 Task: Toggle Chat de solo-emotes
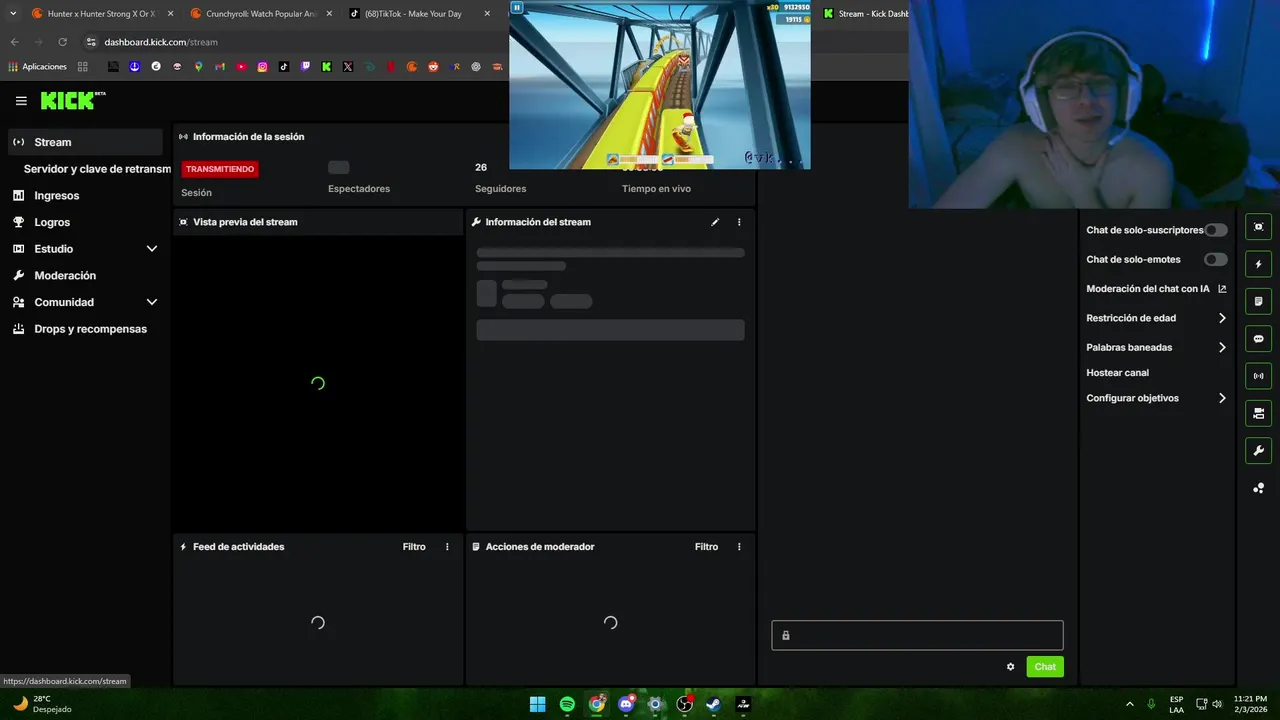pos(1215,259)
